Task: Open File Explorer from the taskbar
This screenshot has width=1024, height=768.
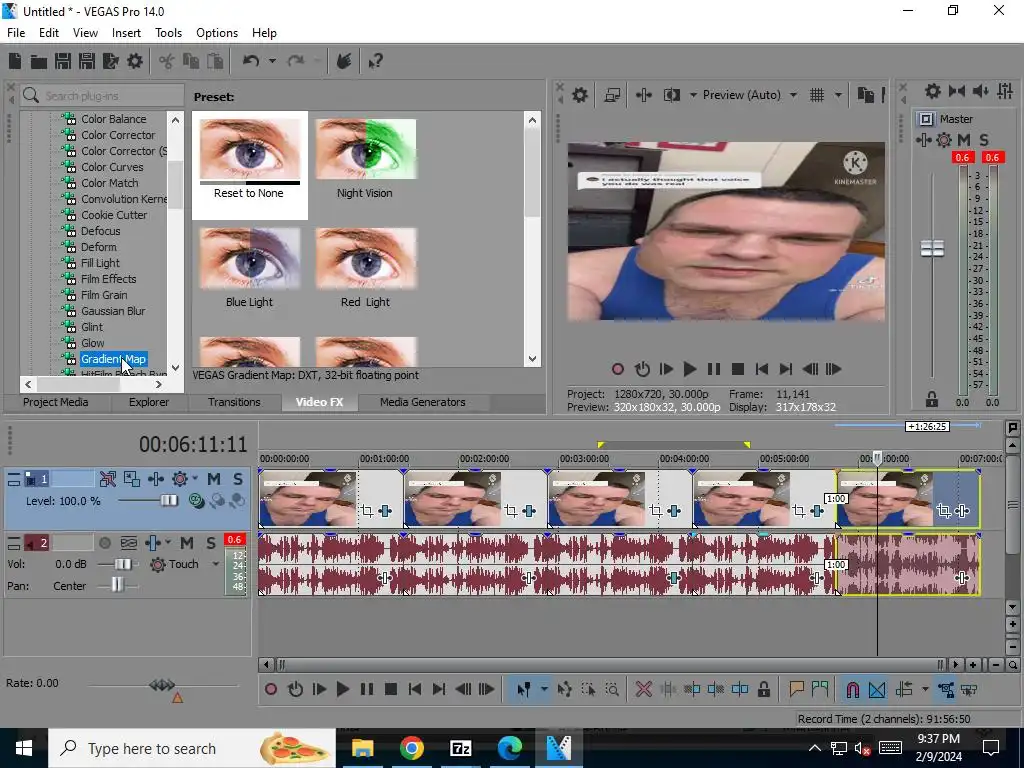Action: coord(362,748)
